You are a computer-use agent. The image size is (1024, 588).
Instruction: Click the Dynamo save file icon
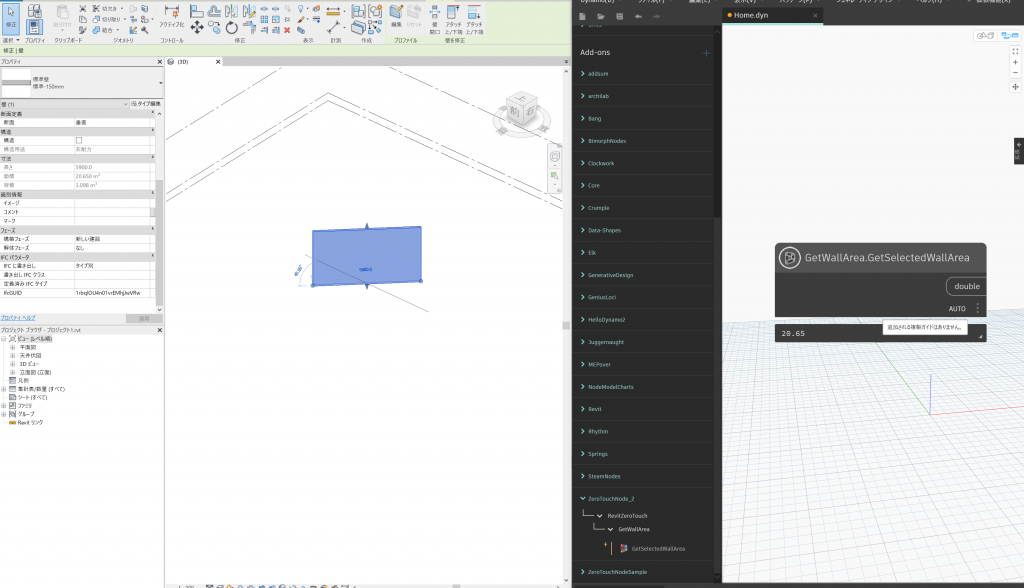tap(620, 17)
